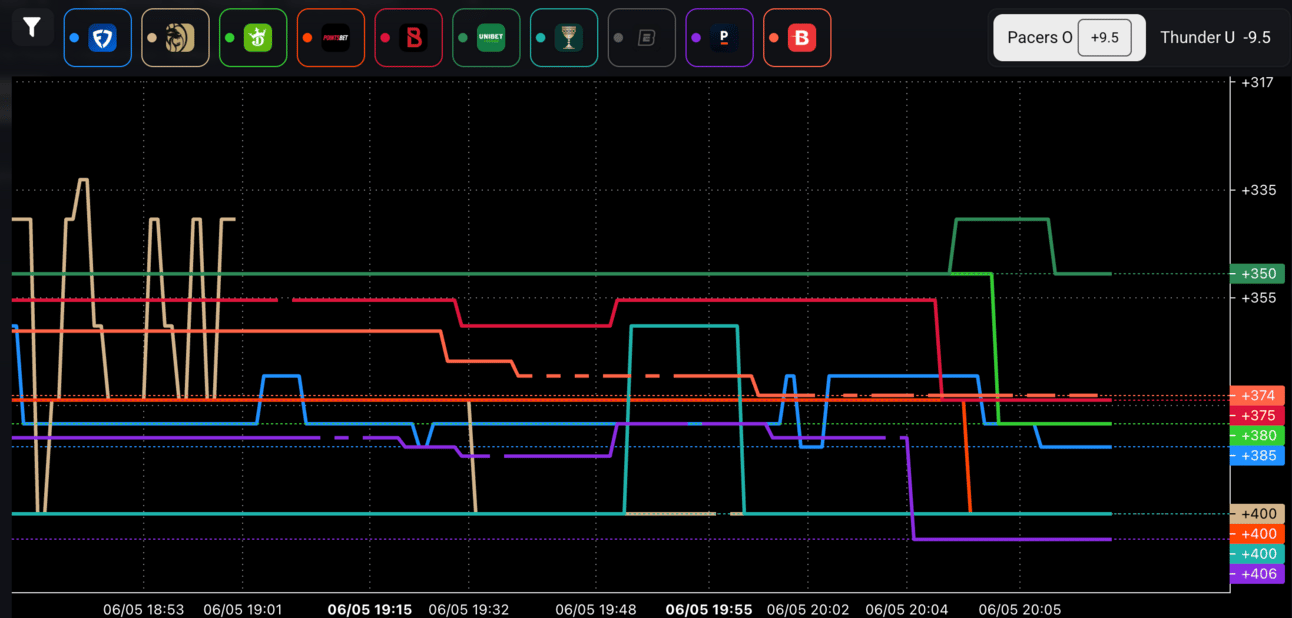
Task: Toggle the teal goblet Caesars sportsbook
Action: tap(564, 38)
